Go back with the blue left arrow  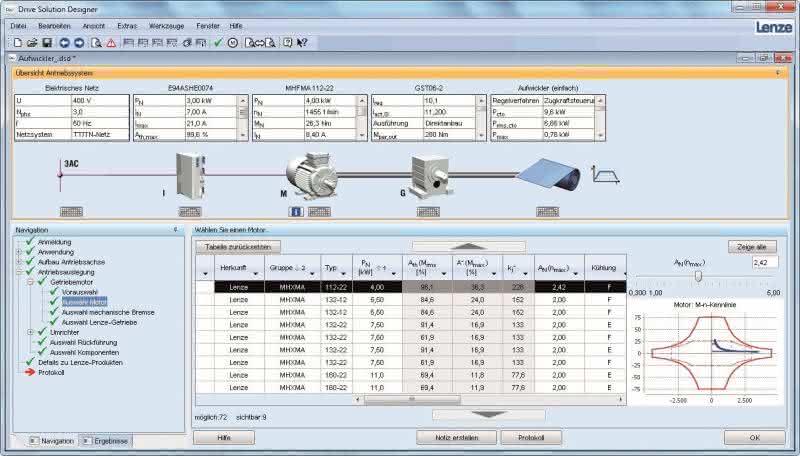click(64, 43)
